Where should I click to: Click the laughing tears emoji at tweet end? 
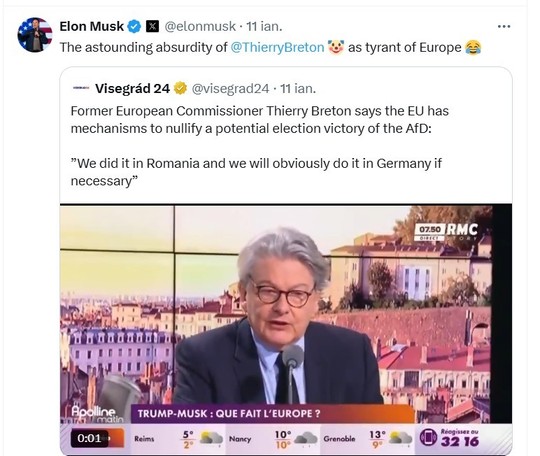click(x=473, y=47)
